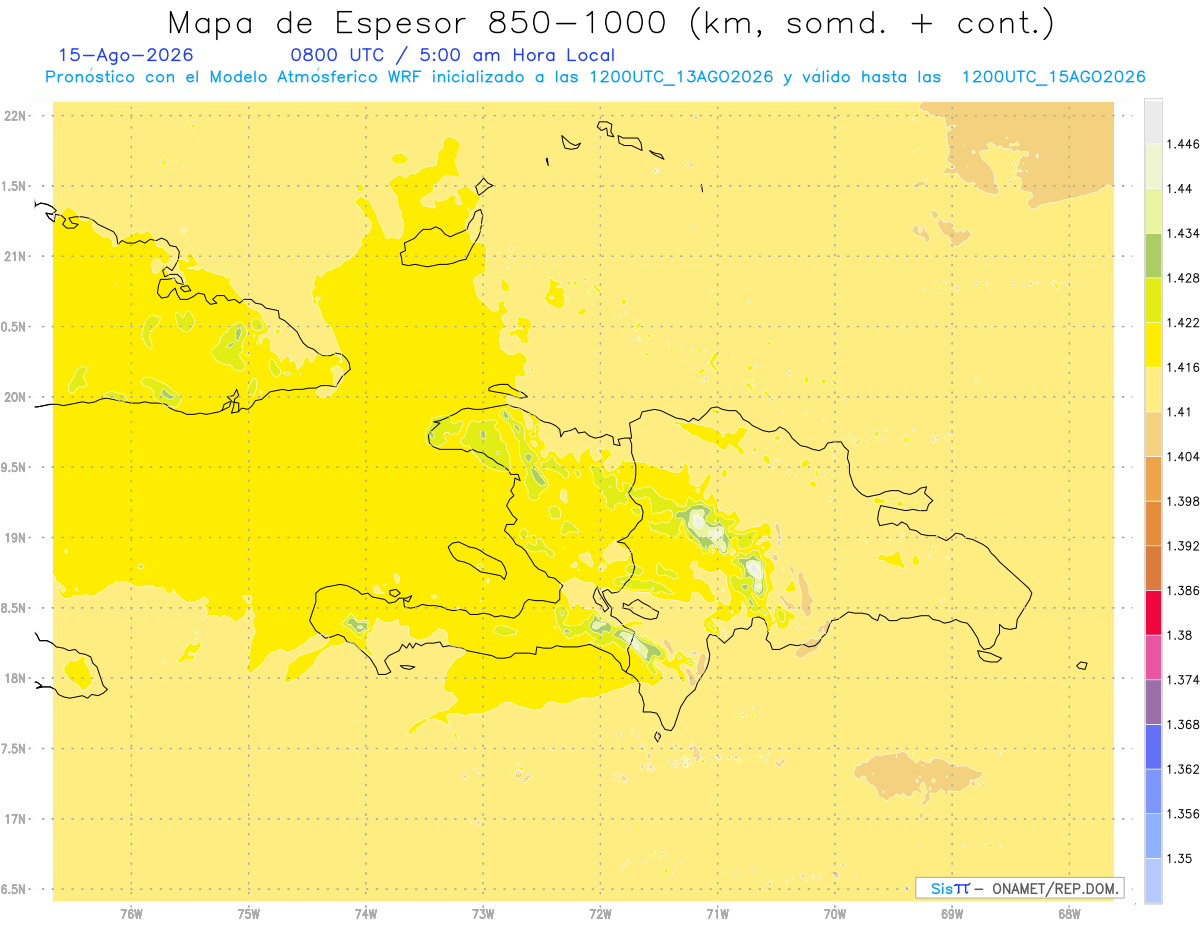The image size is (1200, 927).
Task: Pick the light blue swatch between 1.35 and 1.356
Action: tap(1153, 835)
